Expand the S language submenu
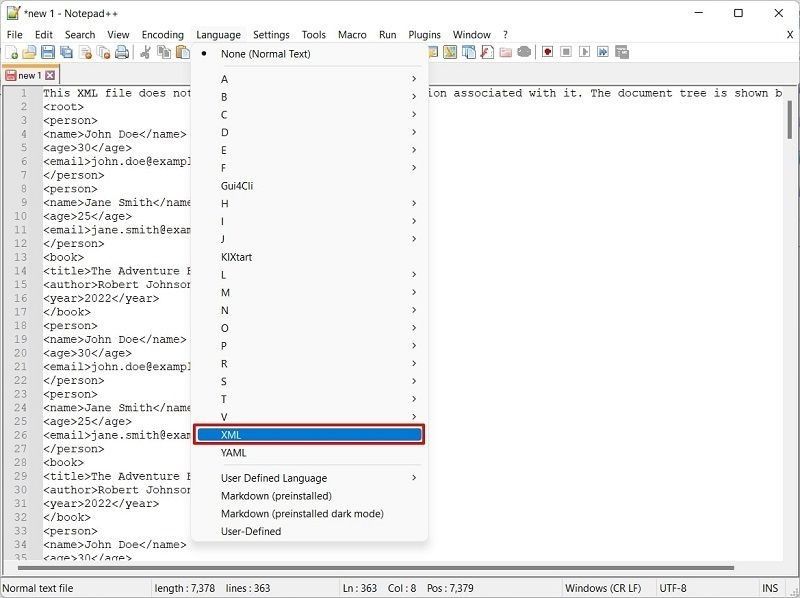The height and width of the screenshot is (598, 800). tap(309, 382)
